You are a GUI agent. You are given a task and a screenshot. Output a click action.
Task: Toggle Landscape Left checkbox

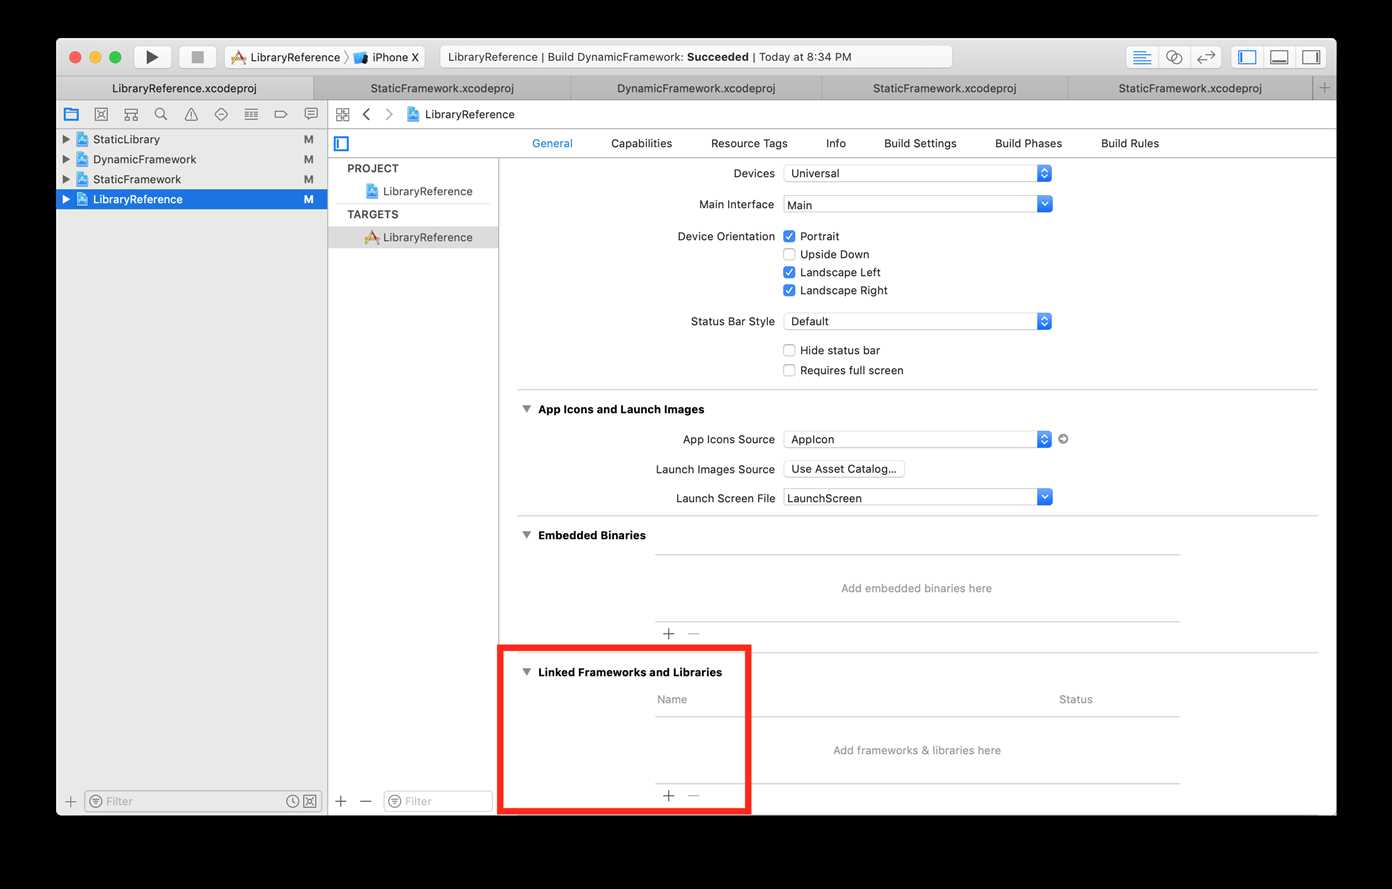tap(789, 272)
